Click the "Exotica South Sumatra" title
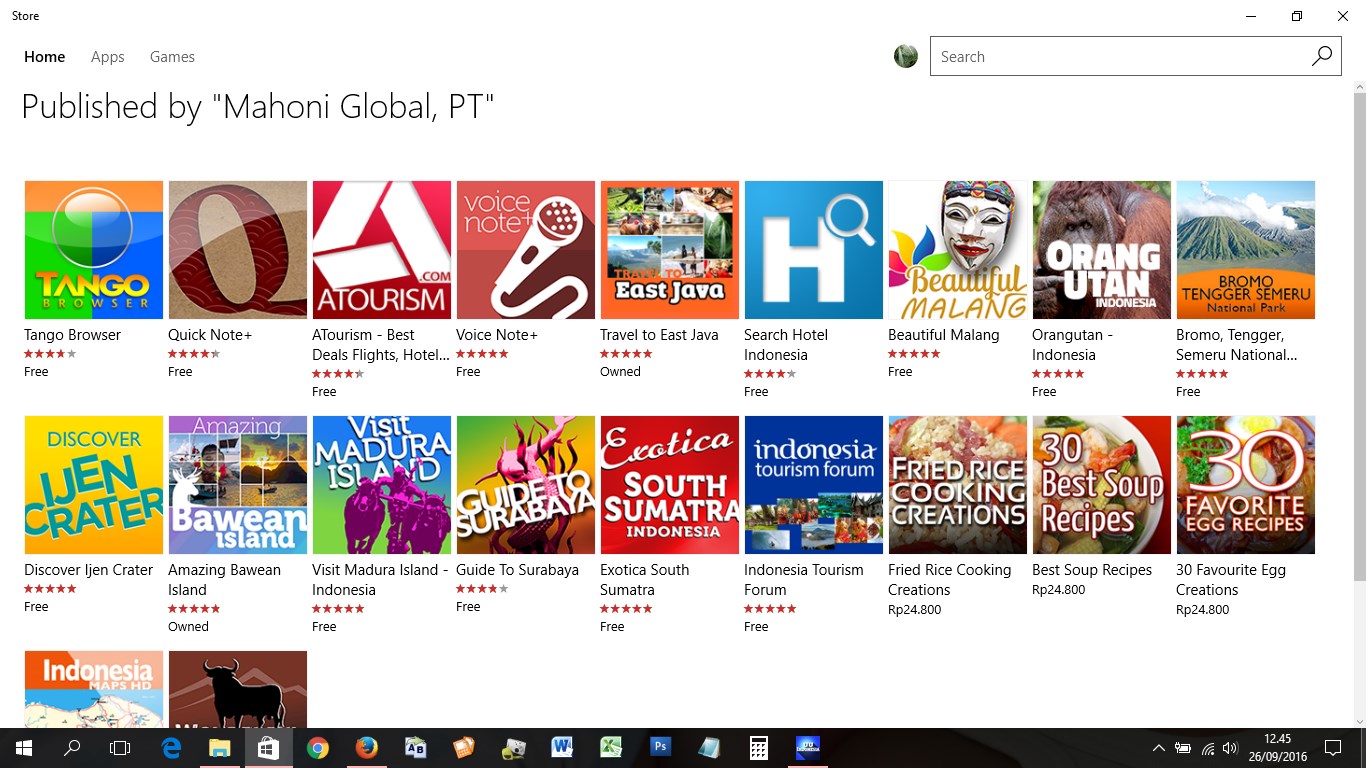The height and width of the screenshot is (768, 1366). point(645,580)
